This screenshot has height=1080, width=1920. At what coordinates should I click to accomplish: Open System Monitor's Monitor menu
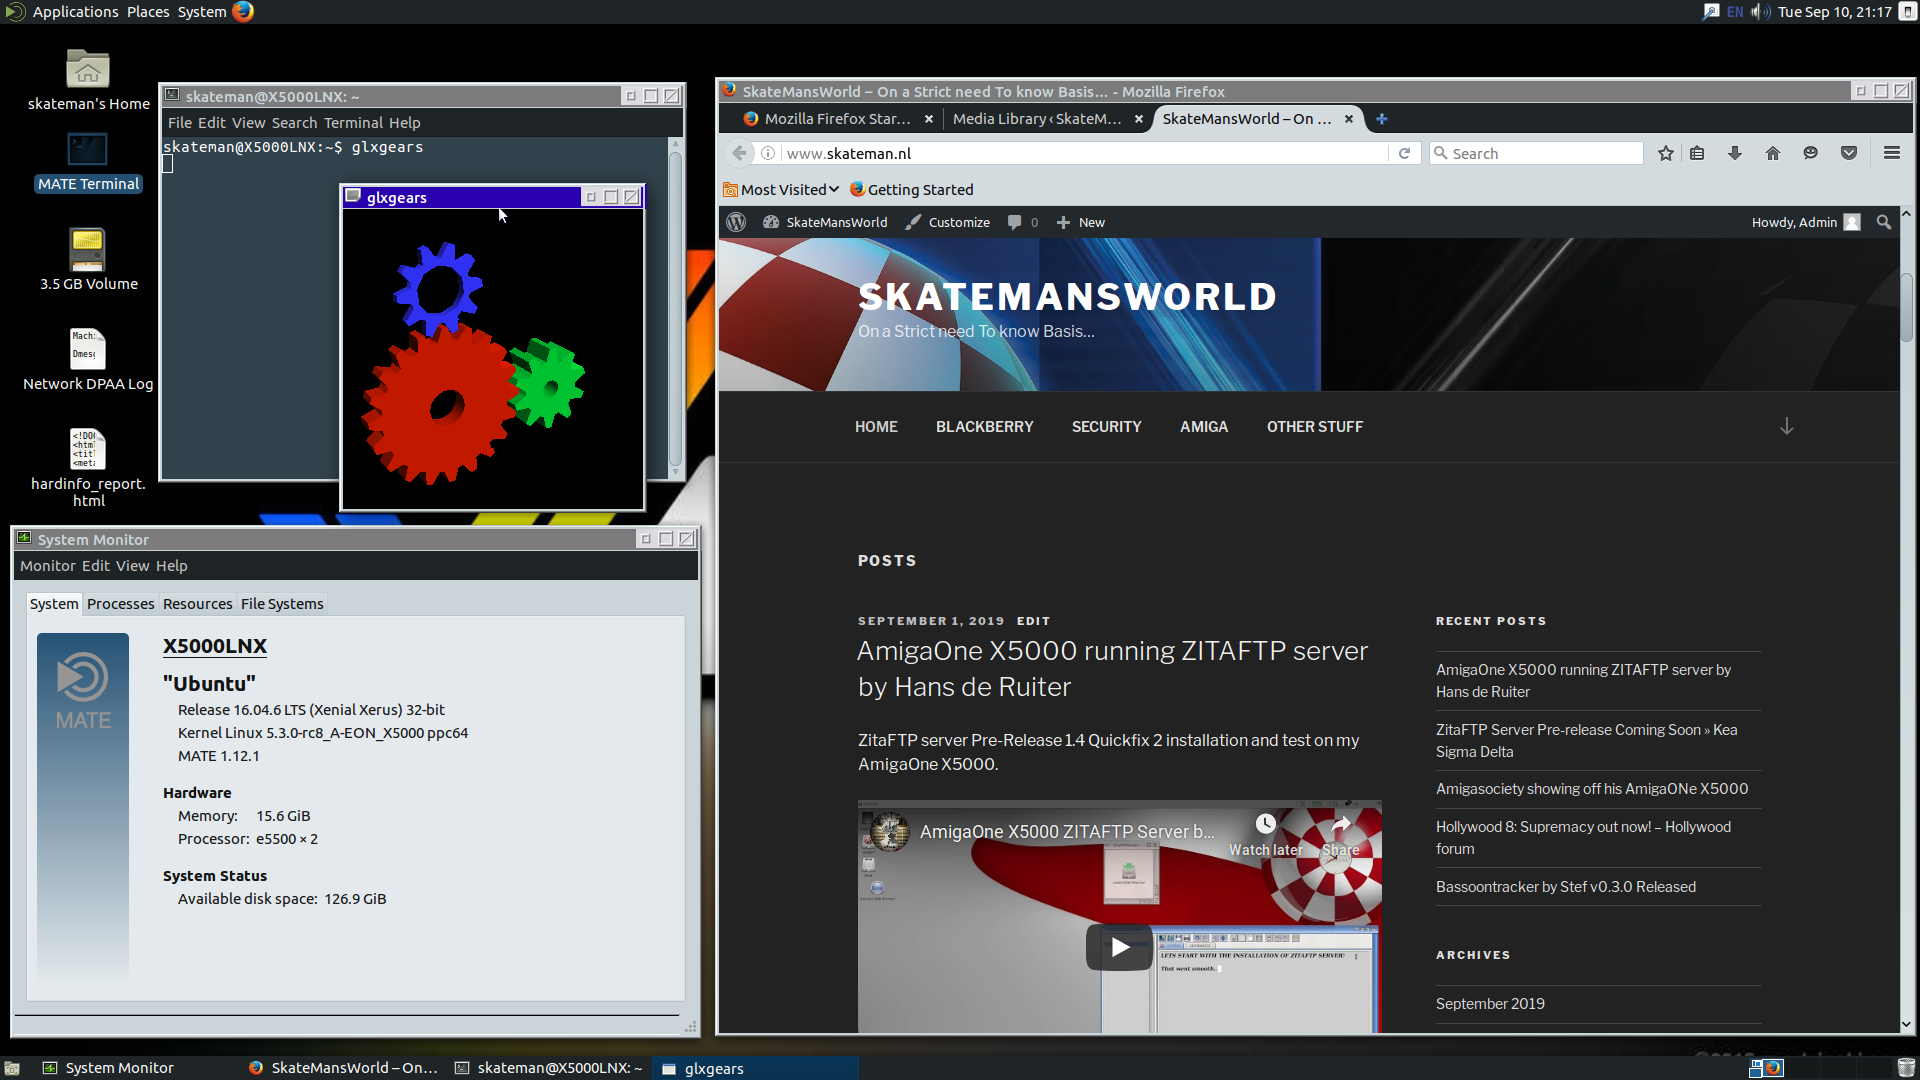pos(47,566)
